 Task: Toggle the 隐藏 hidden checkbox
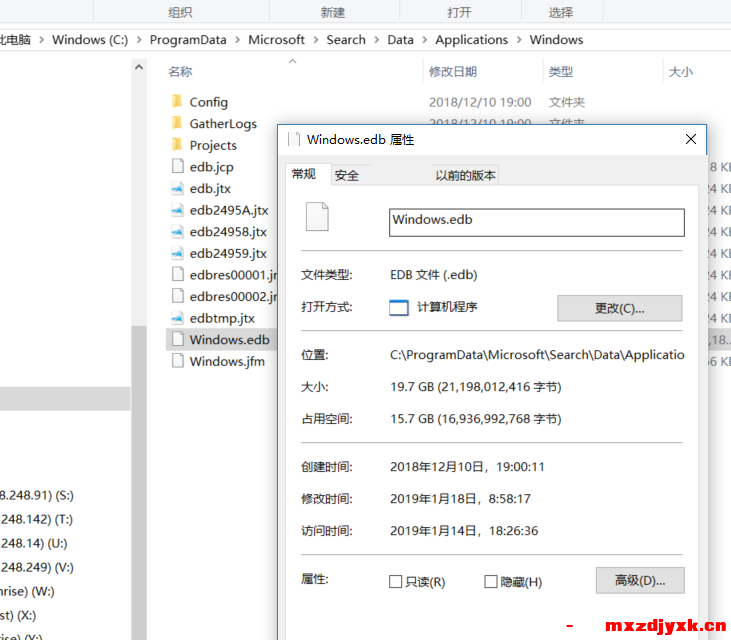point(490,582)
